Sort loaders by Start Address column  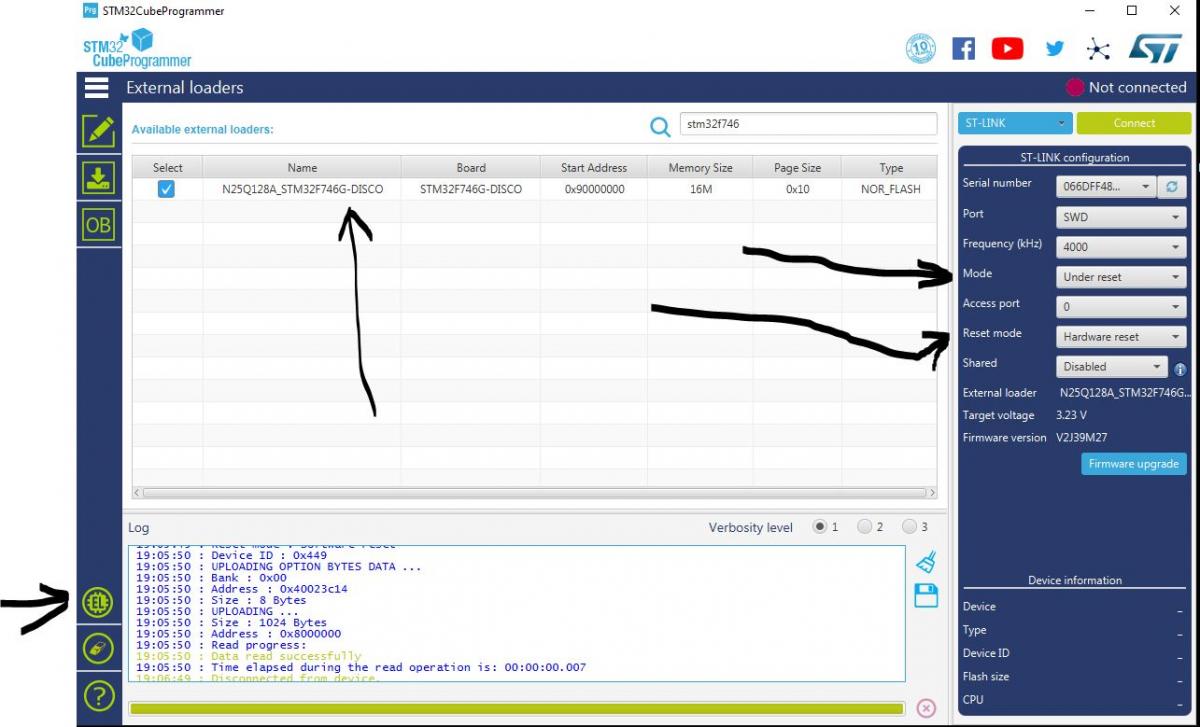[x=594, y=167]
